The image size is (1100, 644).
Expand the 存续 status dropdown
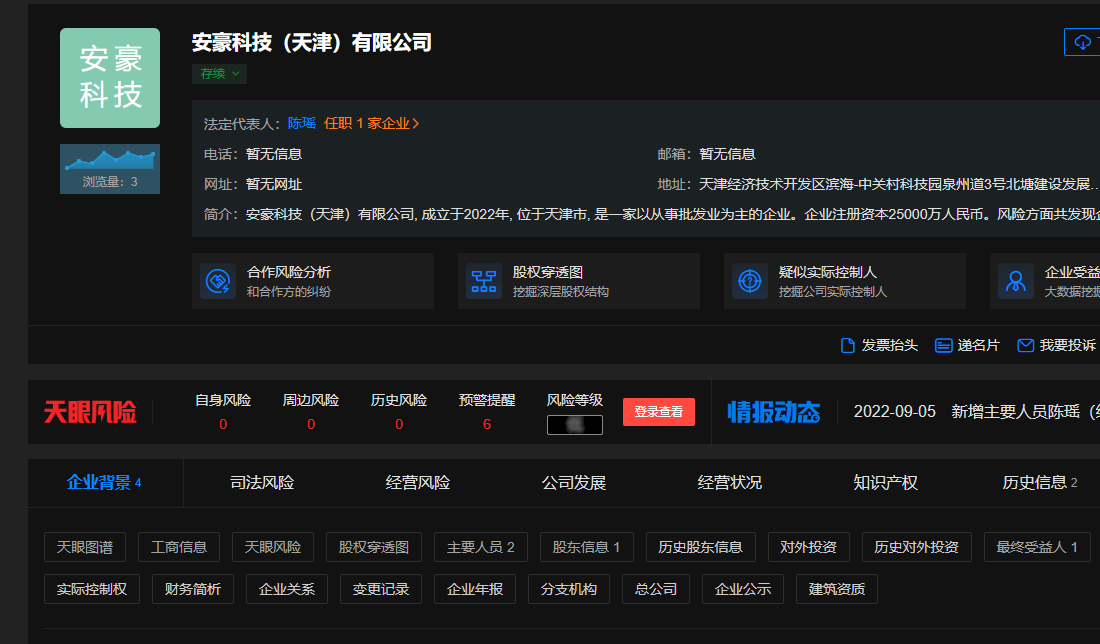point(220,74)
